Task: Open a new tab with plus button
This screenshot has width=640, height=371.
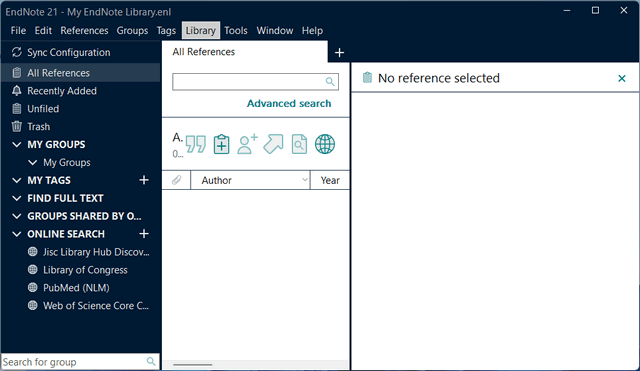Action: (339, 53)
